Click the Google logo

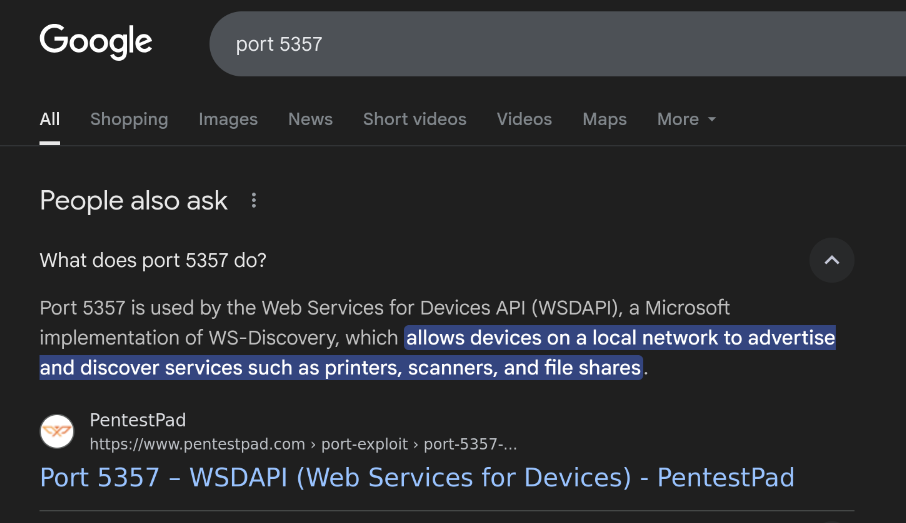(x=96, y=42)
